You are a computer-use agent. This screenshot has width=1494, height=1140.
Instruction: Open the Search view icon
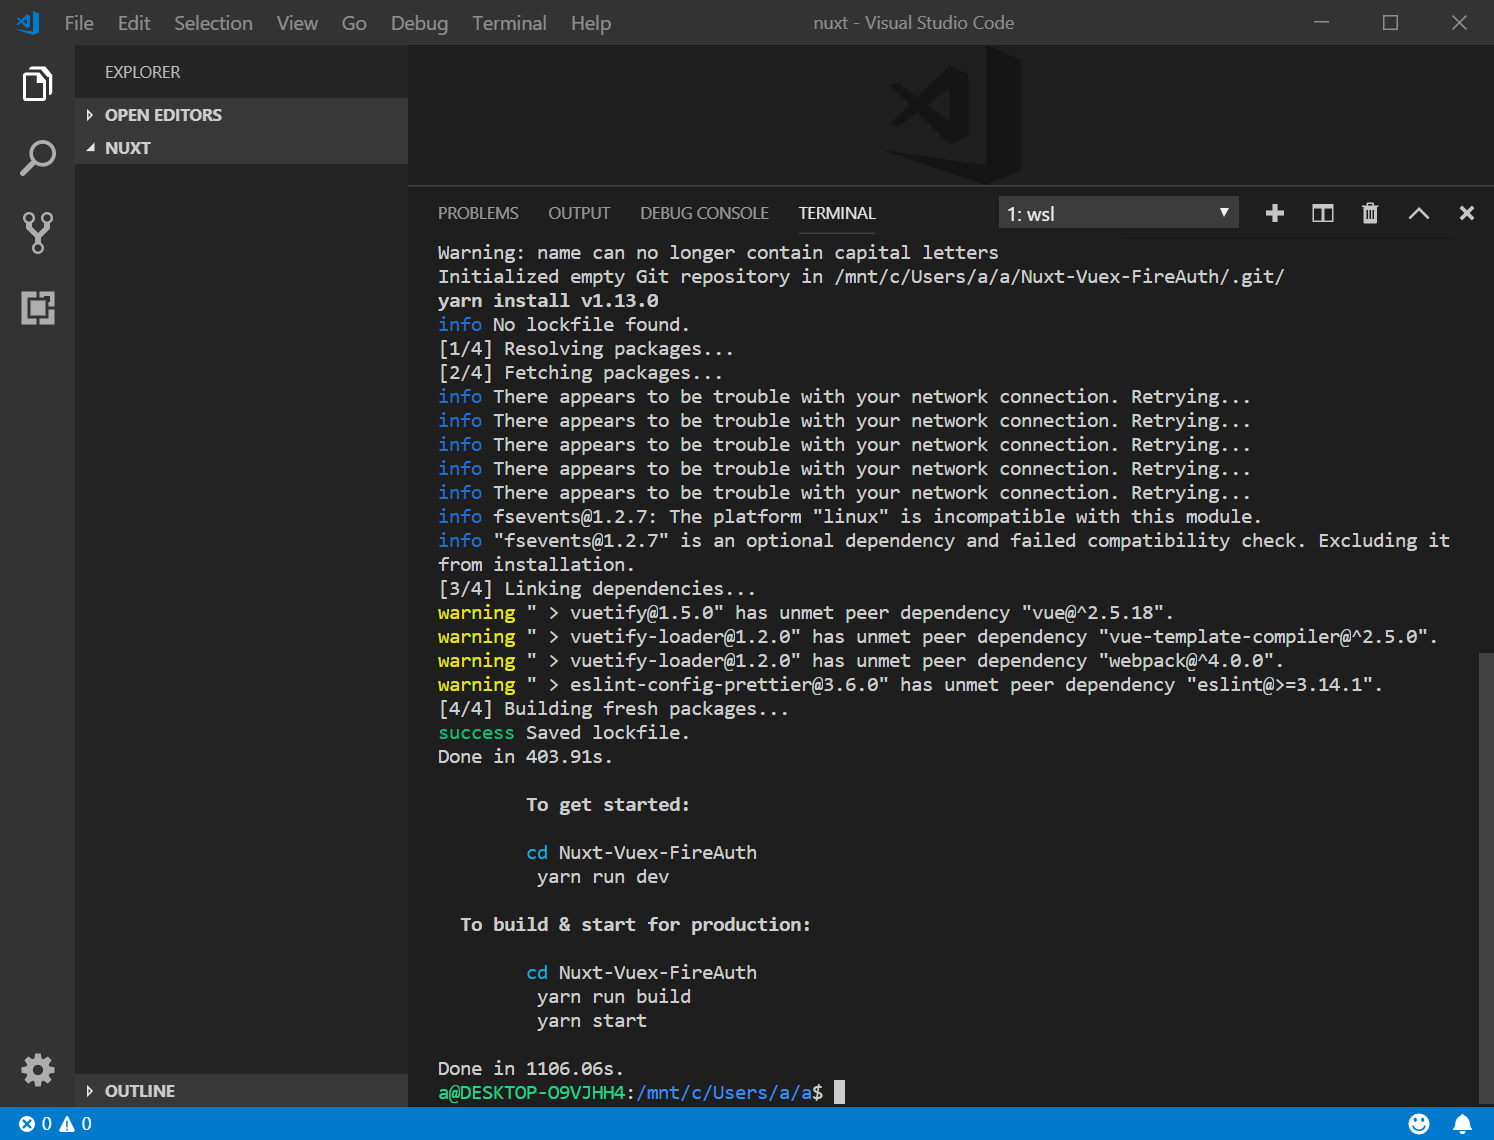(37, 158)
